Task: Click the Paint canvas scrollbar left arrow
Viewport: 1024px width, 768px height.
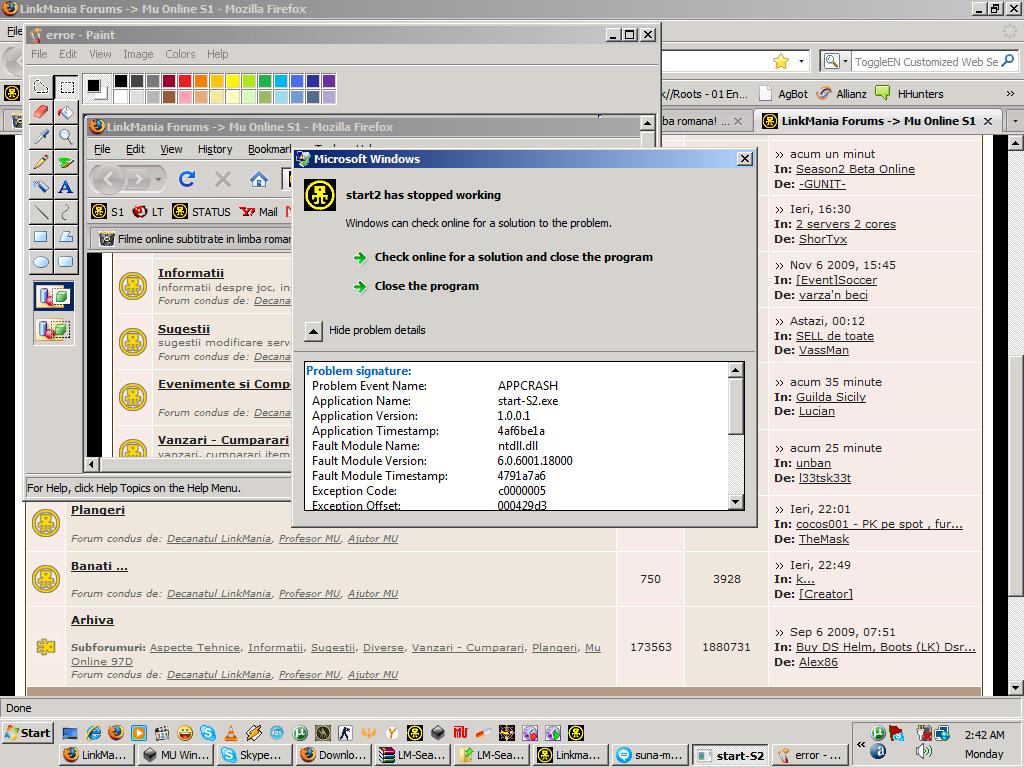Action: coord(91,464)
